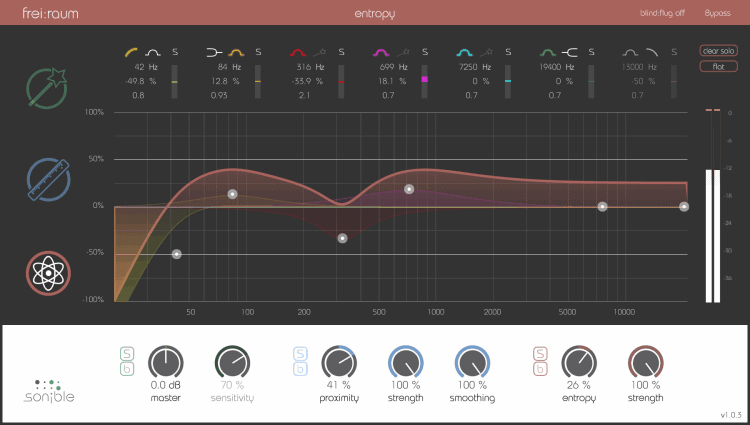Click 699 Hz band gain slider
The width and height of the screenshot is (750, 425).
(425, 82)
